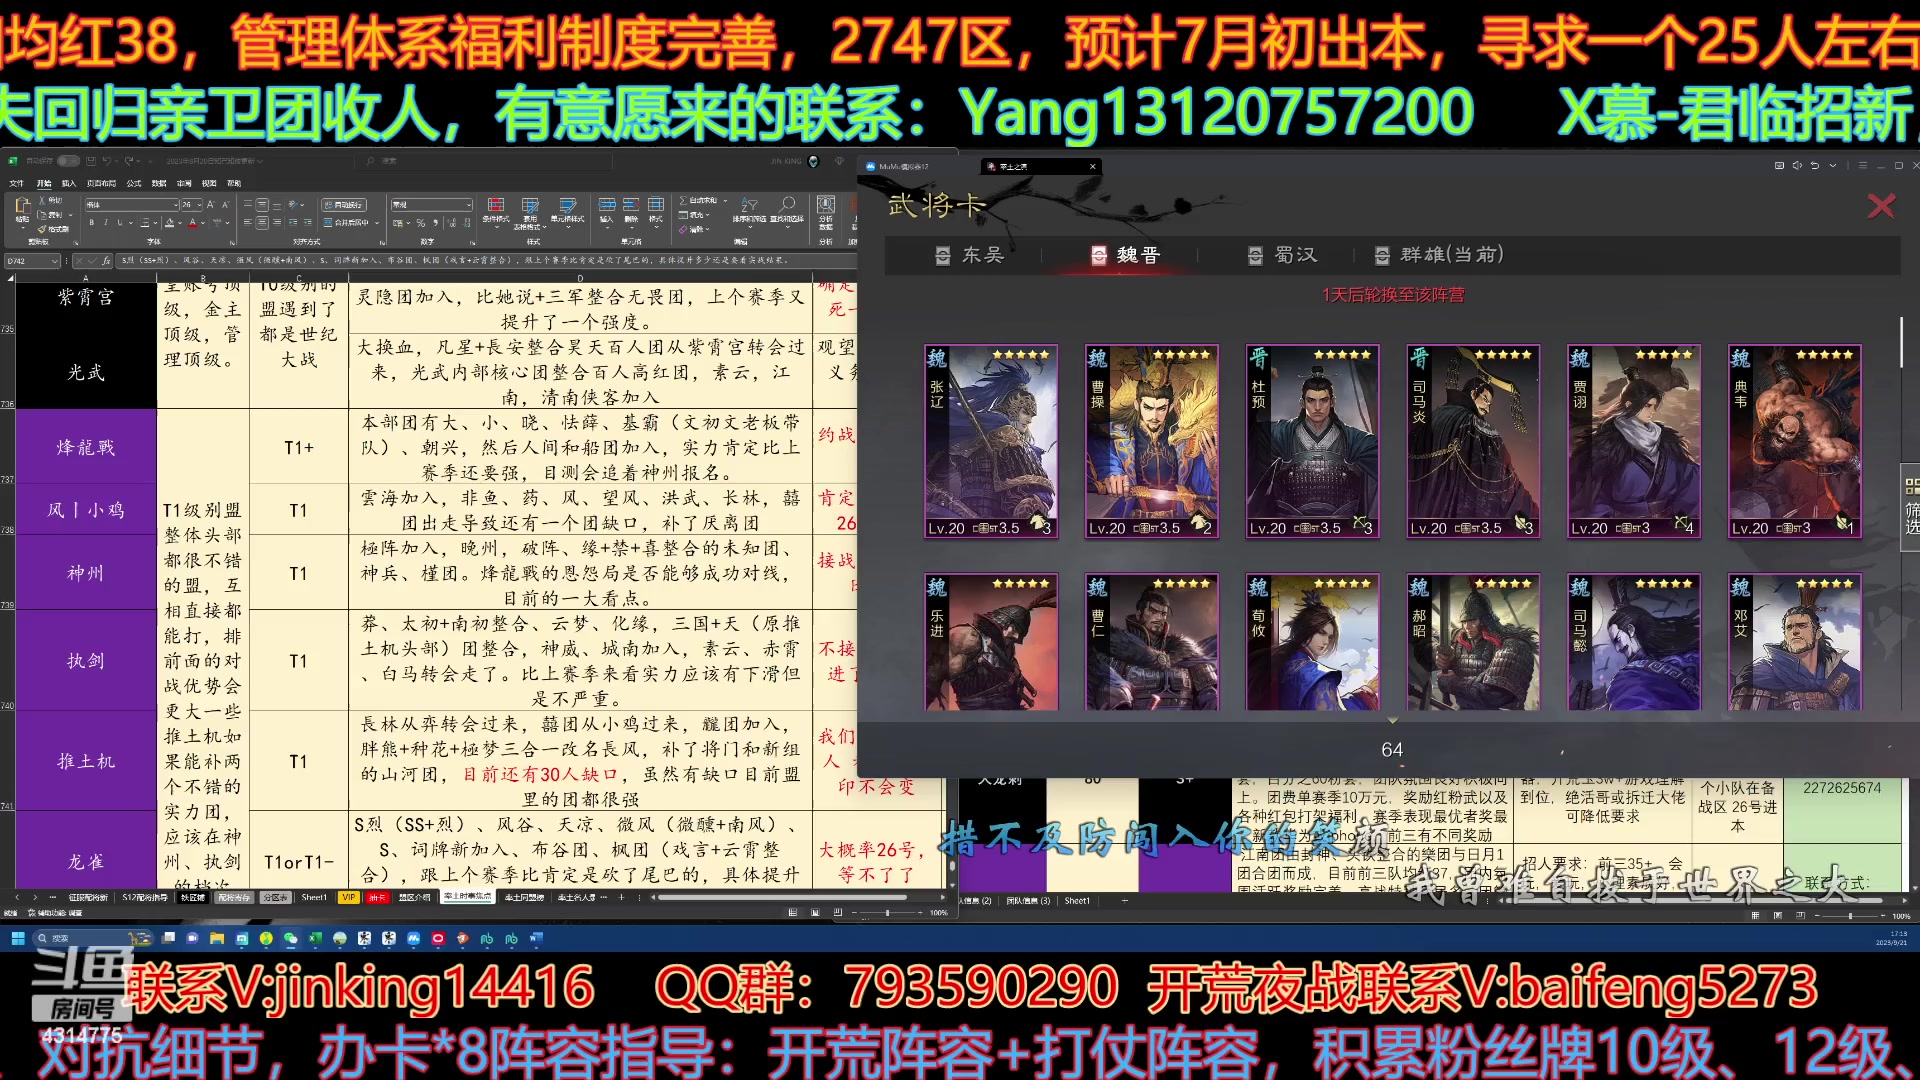Click the Percent style icon
1920x1080 pixels.
point(421,223)
